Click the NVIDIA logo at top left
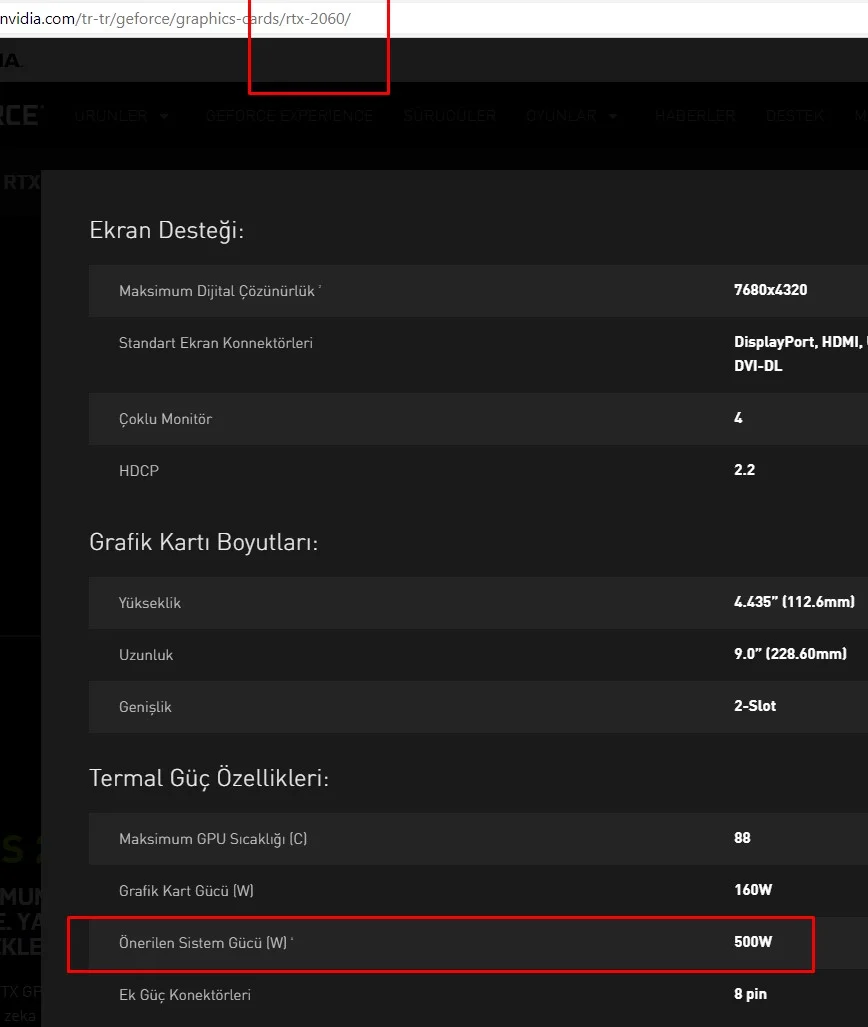Image resolution: width=868 pixels, height=1027 pixels. tap(10, 60)
